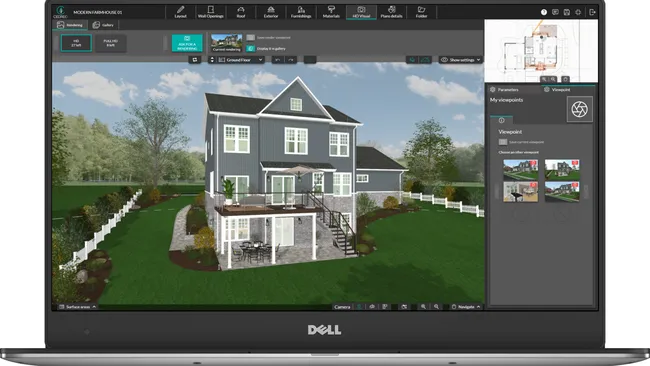Open the Current rendering thumbnail
The image size is (650, 366).
coord(226,43)
